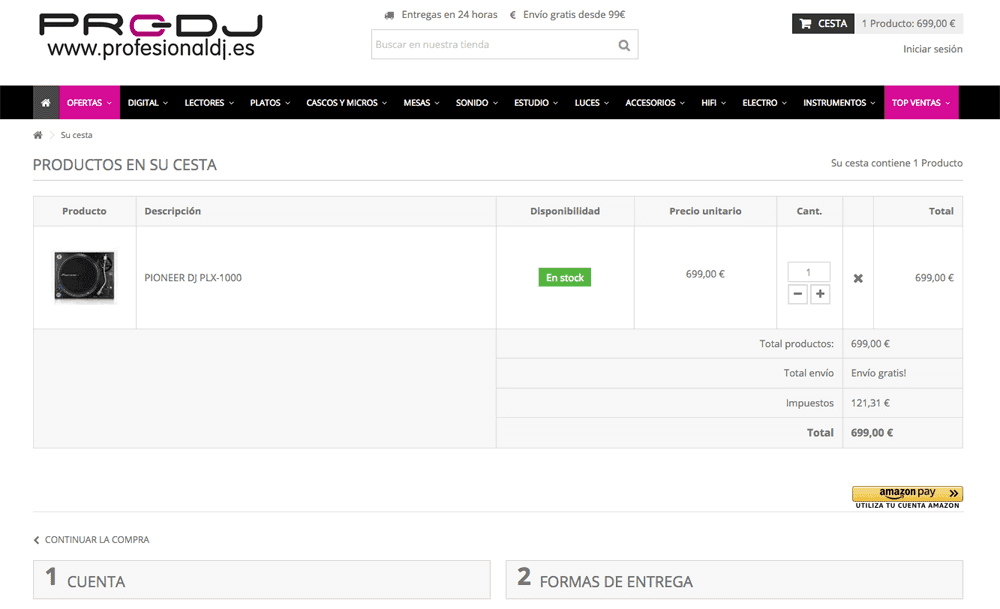Expand the CASCOS Y MICROS menu
The image size is (1000, 609).
click(x=346, y=103)
